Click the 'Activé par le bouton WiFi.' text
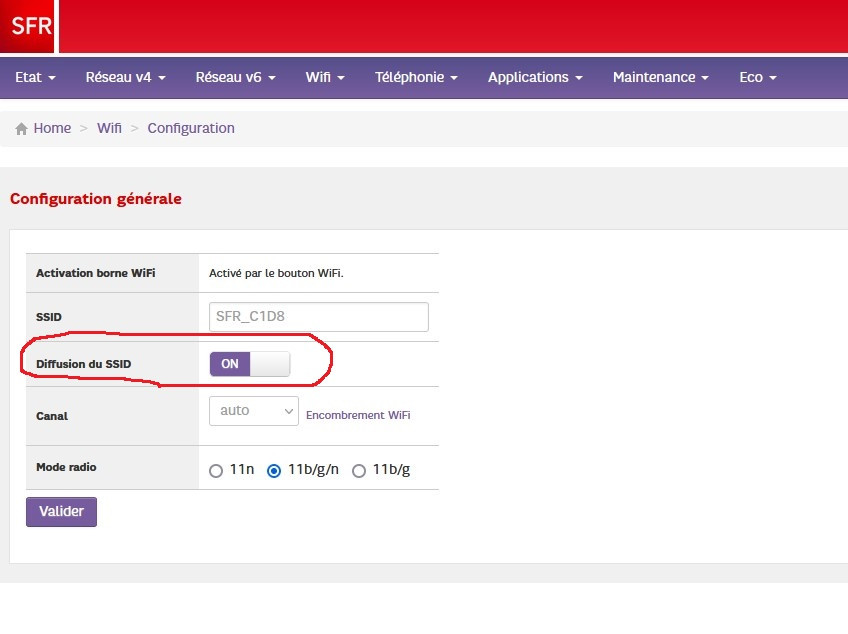The width and height of the screenshot is (848, 634). [276, 273]
